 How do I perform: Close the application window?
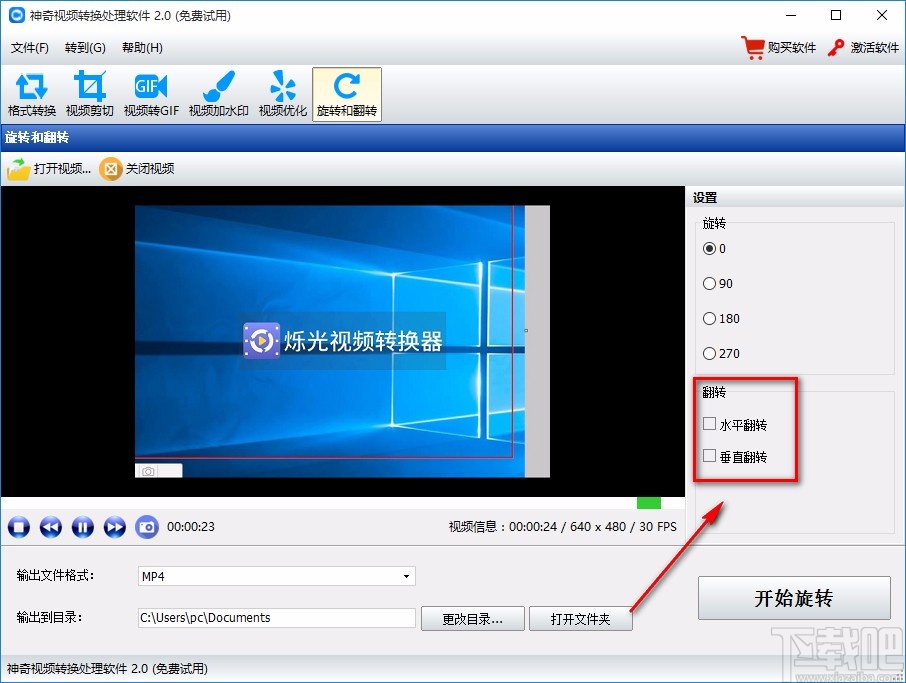882,16
